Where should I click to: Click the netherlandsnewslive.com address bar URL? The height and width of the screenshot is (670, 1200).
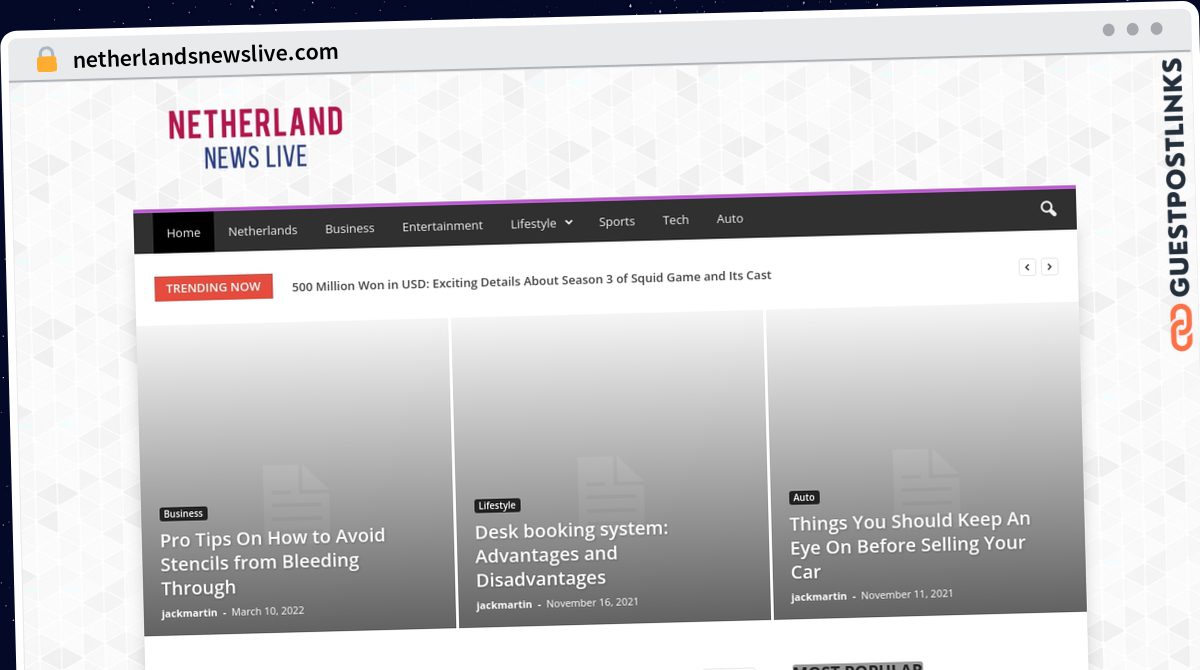coord(206,56)
